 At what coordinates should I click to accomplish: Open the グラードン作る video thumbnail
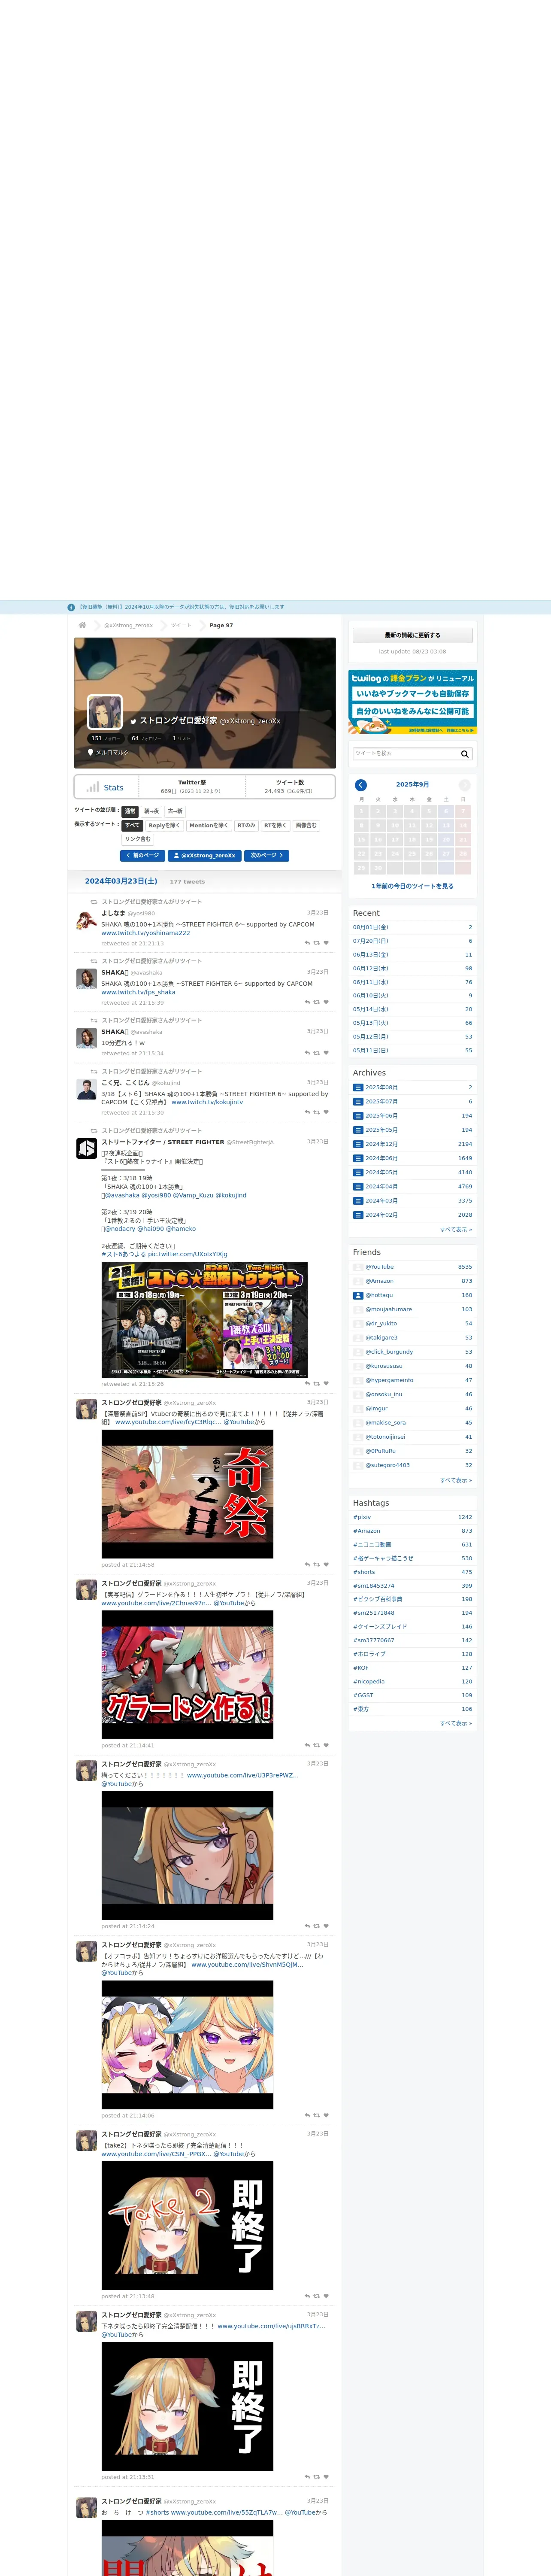point(187,1675)
